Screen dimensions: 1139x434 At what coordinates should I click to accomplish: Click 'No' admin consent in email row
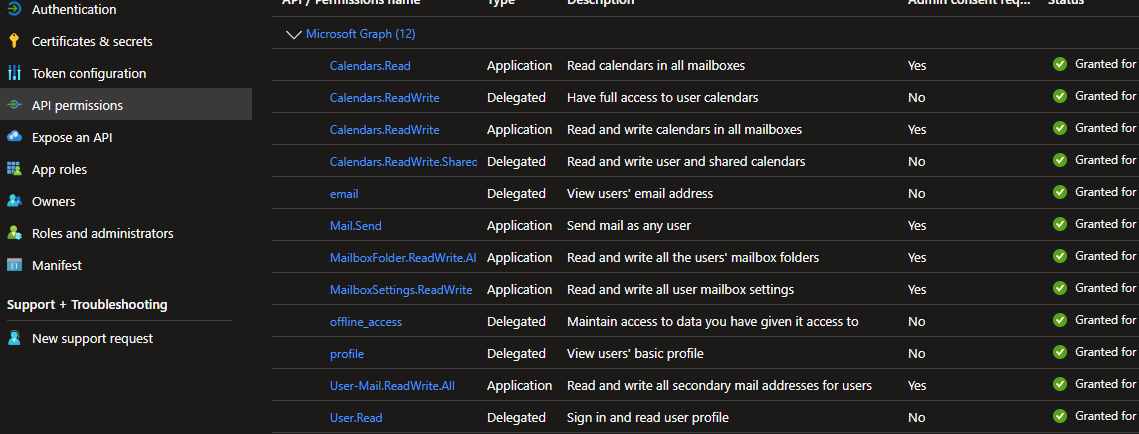tap(916, 193)
